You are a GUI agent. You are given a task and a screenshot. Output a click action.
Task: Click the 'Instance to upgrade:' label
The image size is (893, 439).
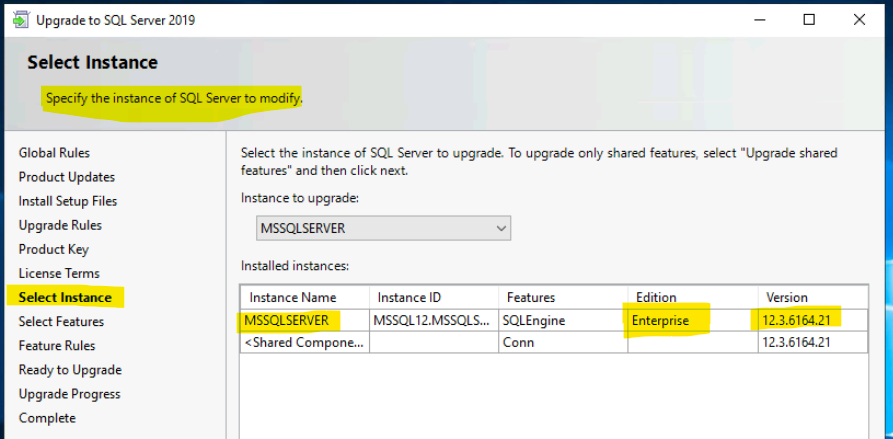[300, 198]
